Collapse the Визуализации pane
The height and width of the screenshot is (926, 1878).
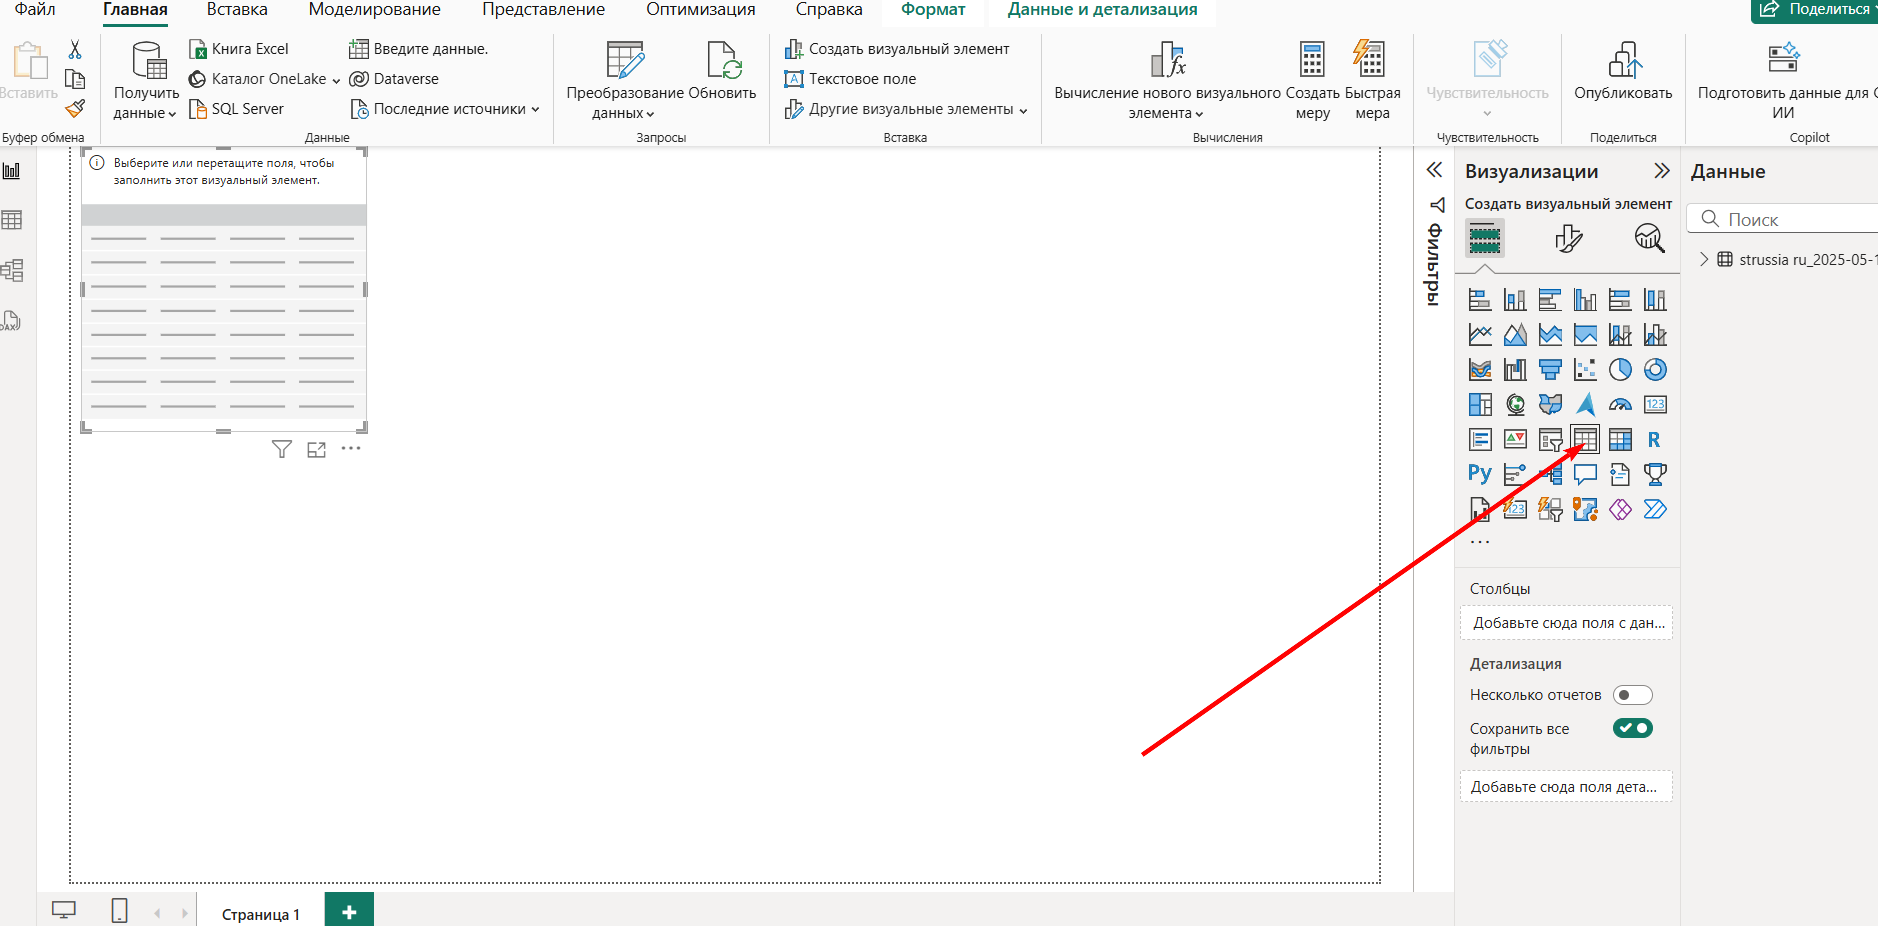tap(1662, 171)
